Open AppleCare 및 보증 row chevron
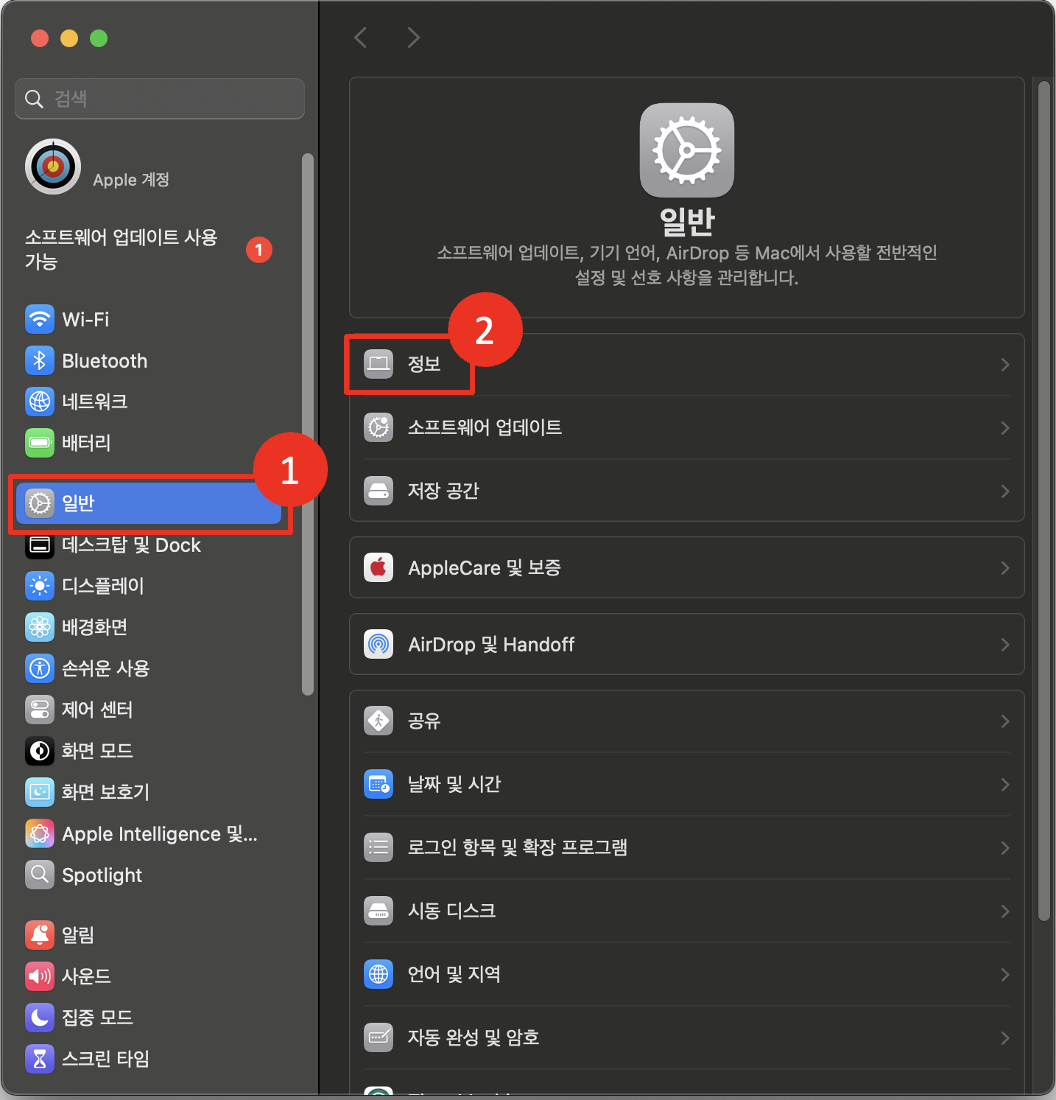 point(1005,568)
